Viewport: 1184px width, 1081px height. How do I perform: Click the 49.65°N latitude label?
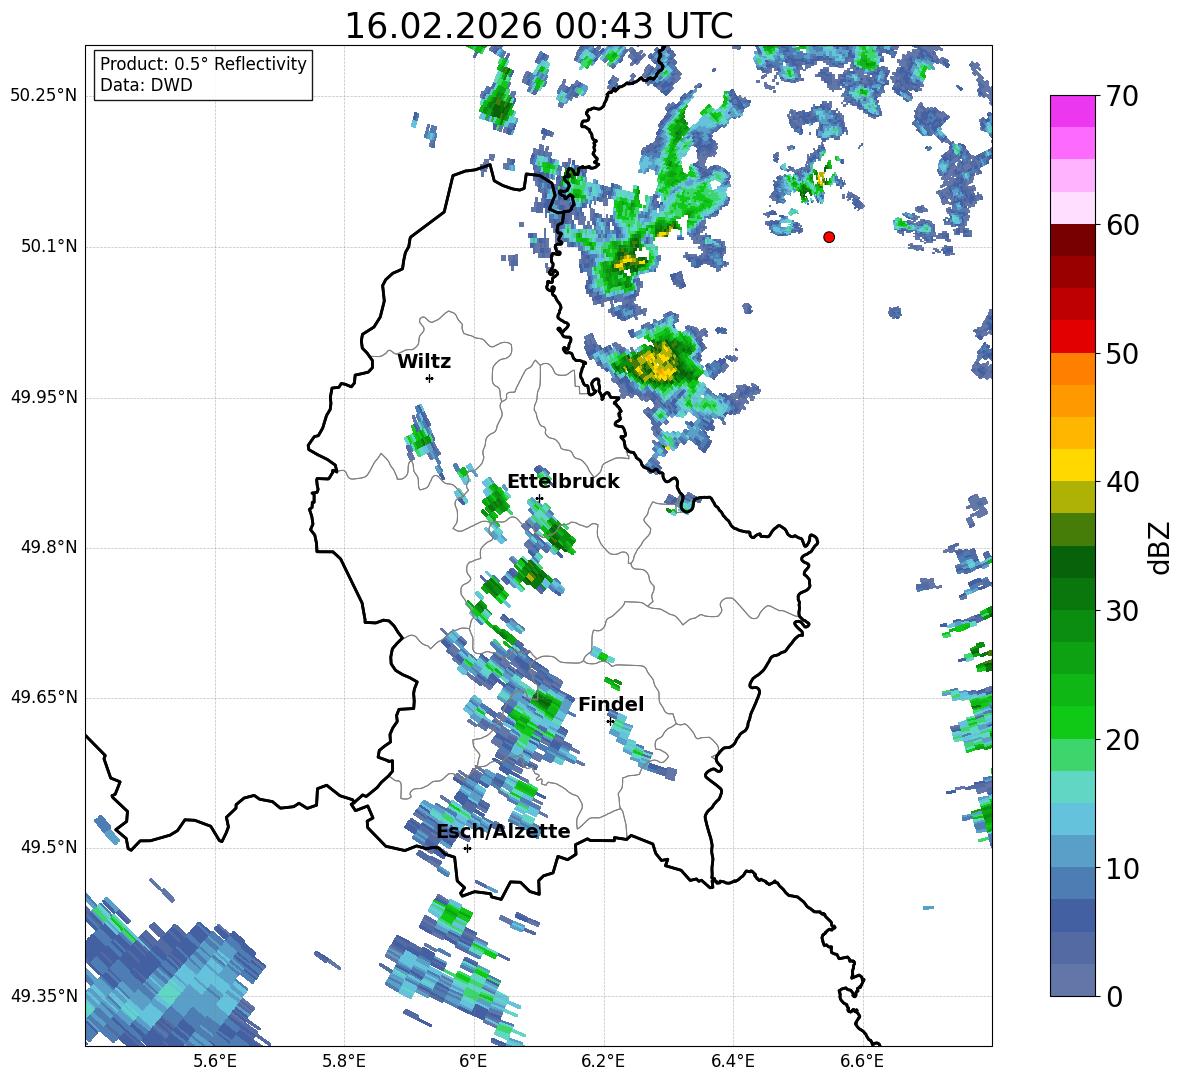point(44,696)
